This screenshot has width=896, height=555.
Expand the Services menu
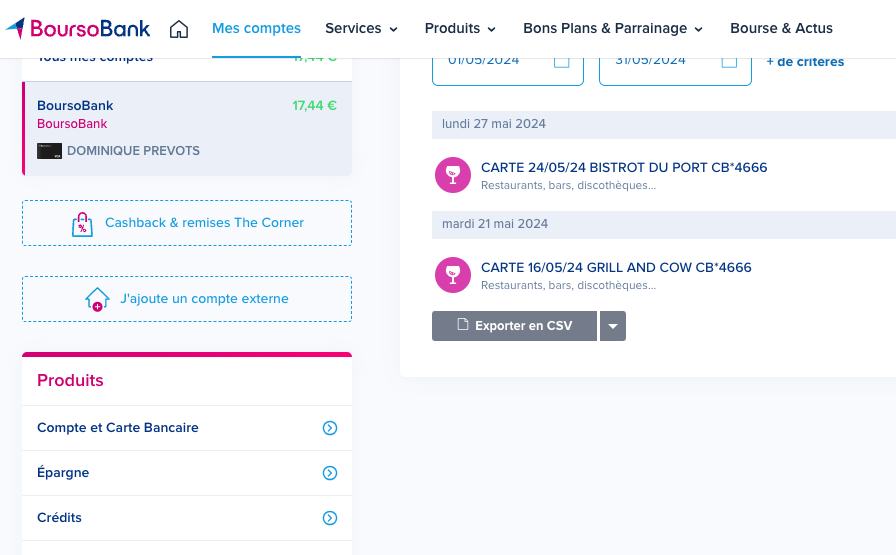click(x=361, y=28)
